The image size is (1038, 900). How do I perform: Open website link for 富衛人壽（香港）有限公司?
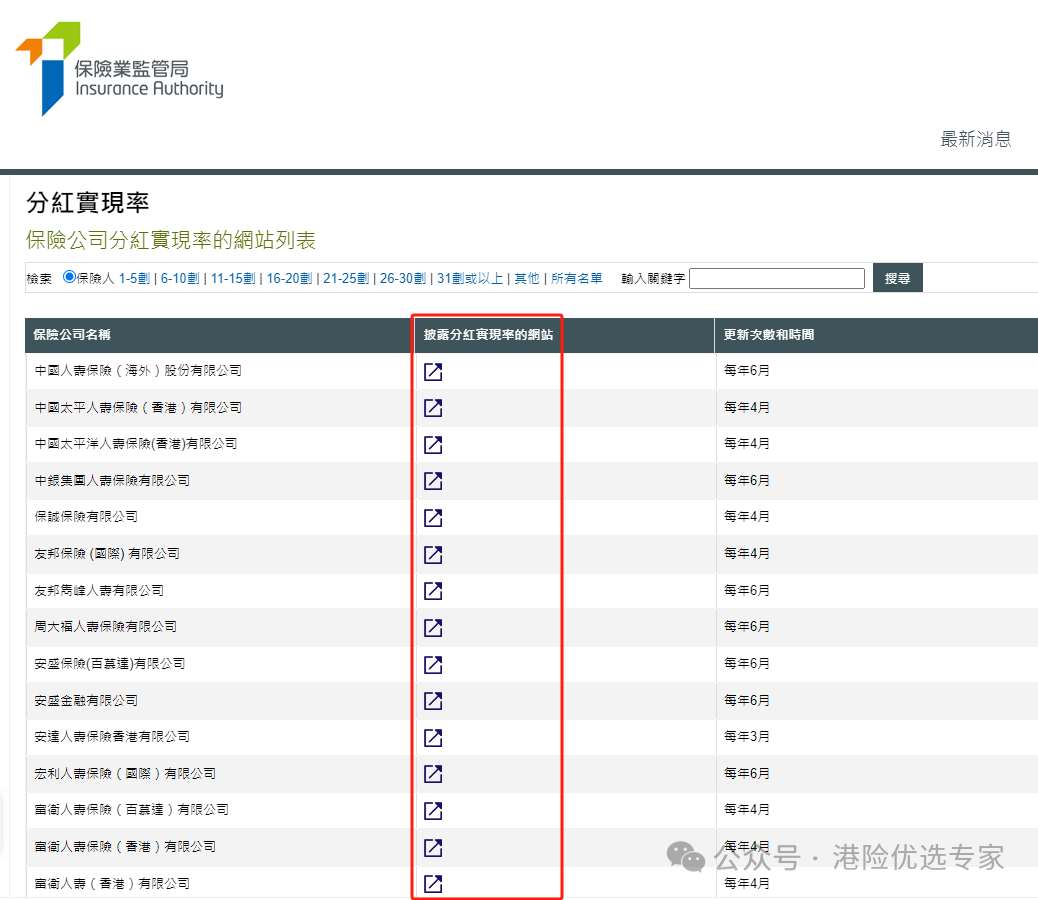point(433,883)
